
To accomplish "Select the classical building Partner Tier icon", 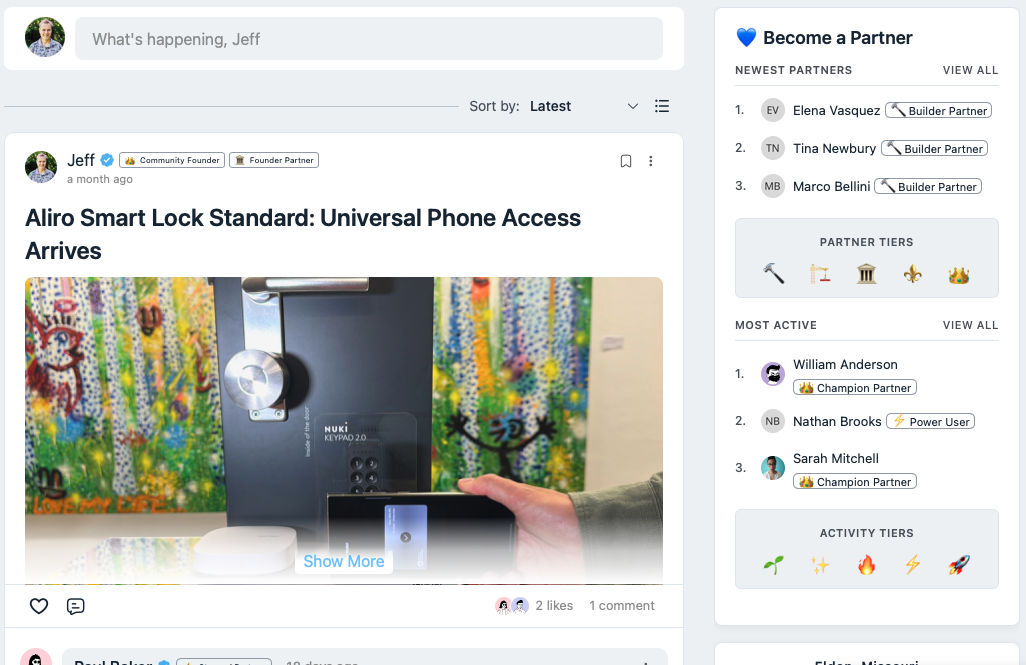I will 866,274.
